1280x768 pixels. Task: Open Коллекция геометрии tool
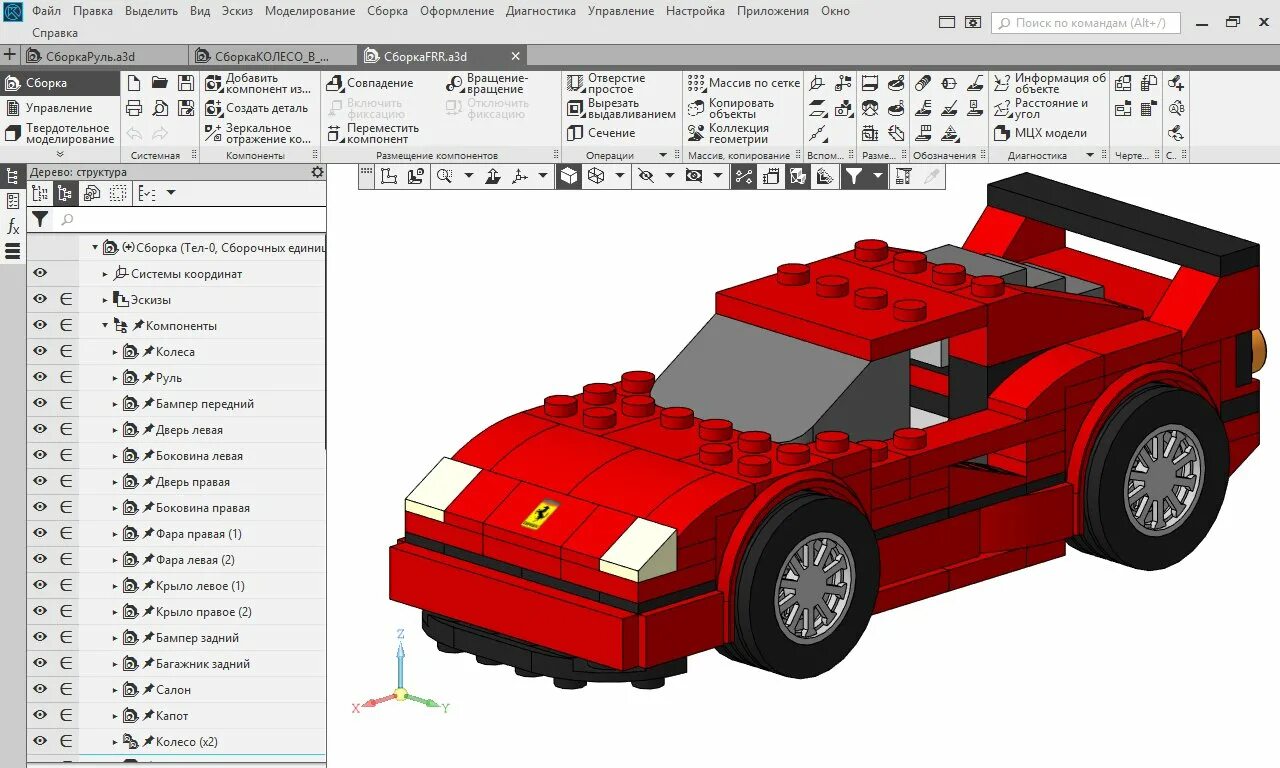coord(729,133)
